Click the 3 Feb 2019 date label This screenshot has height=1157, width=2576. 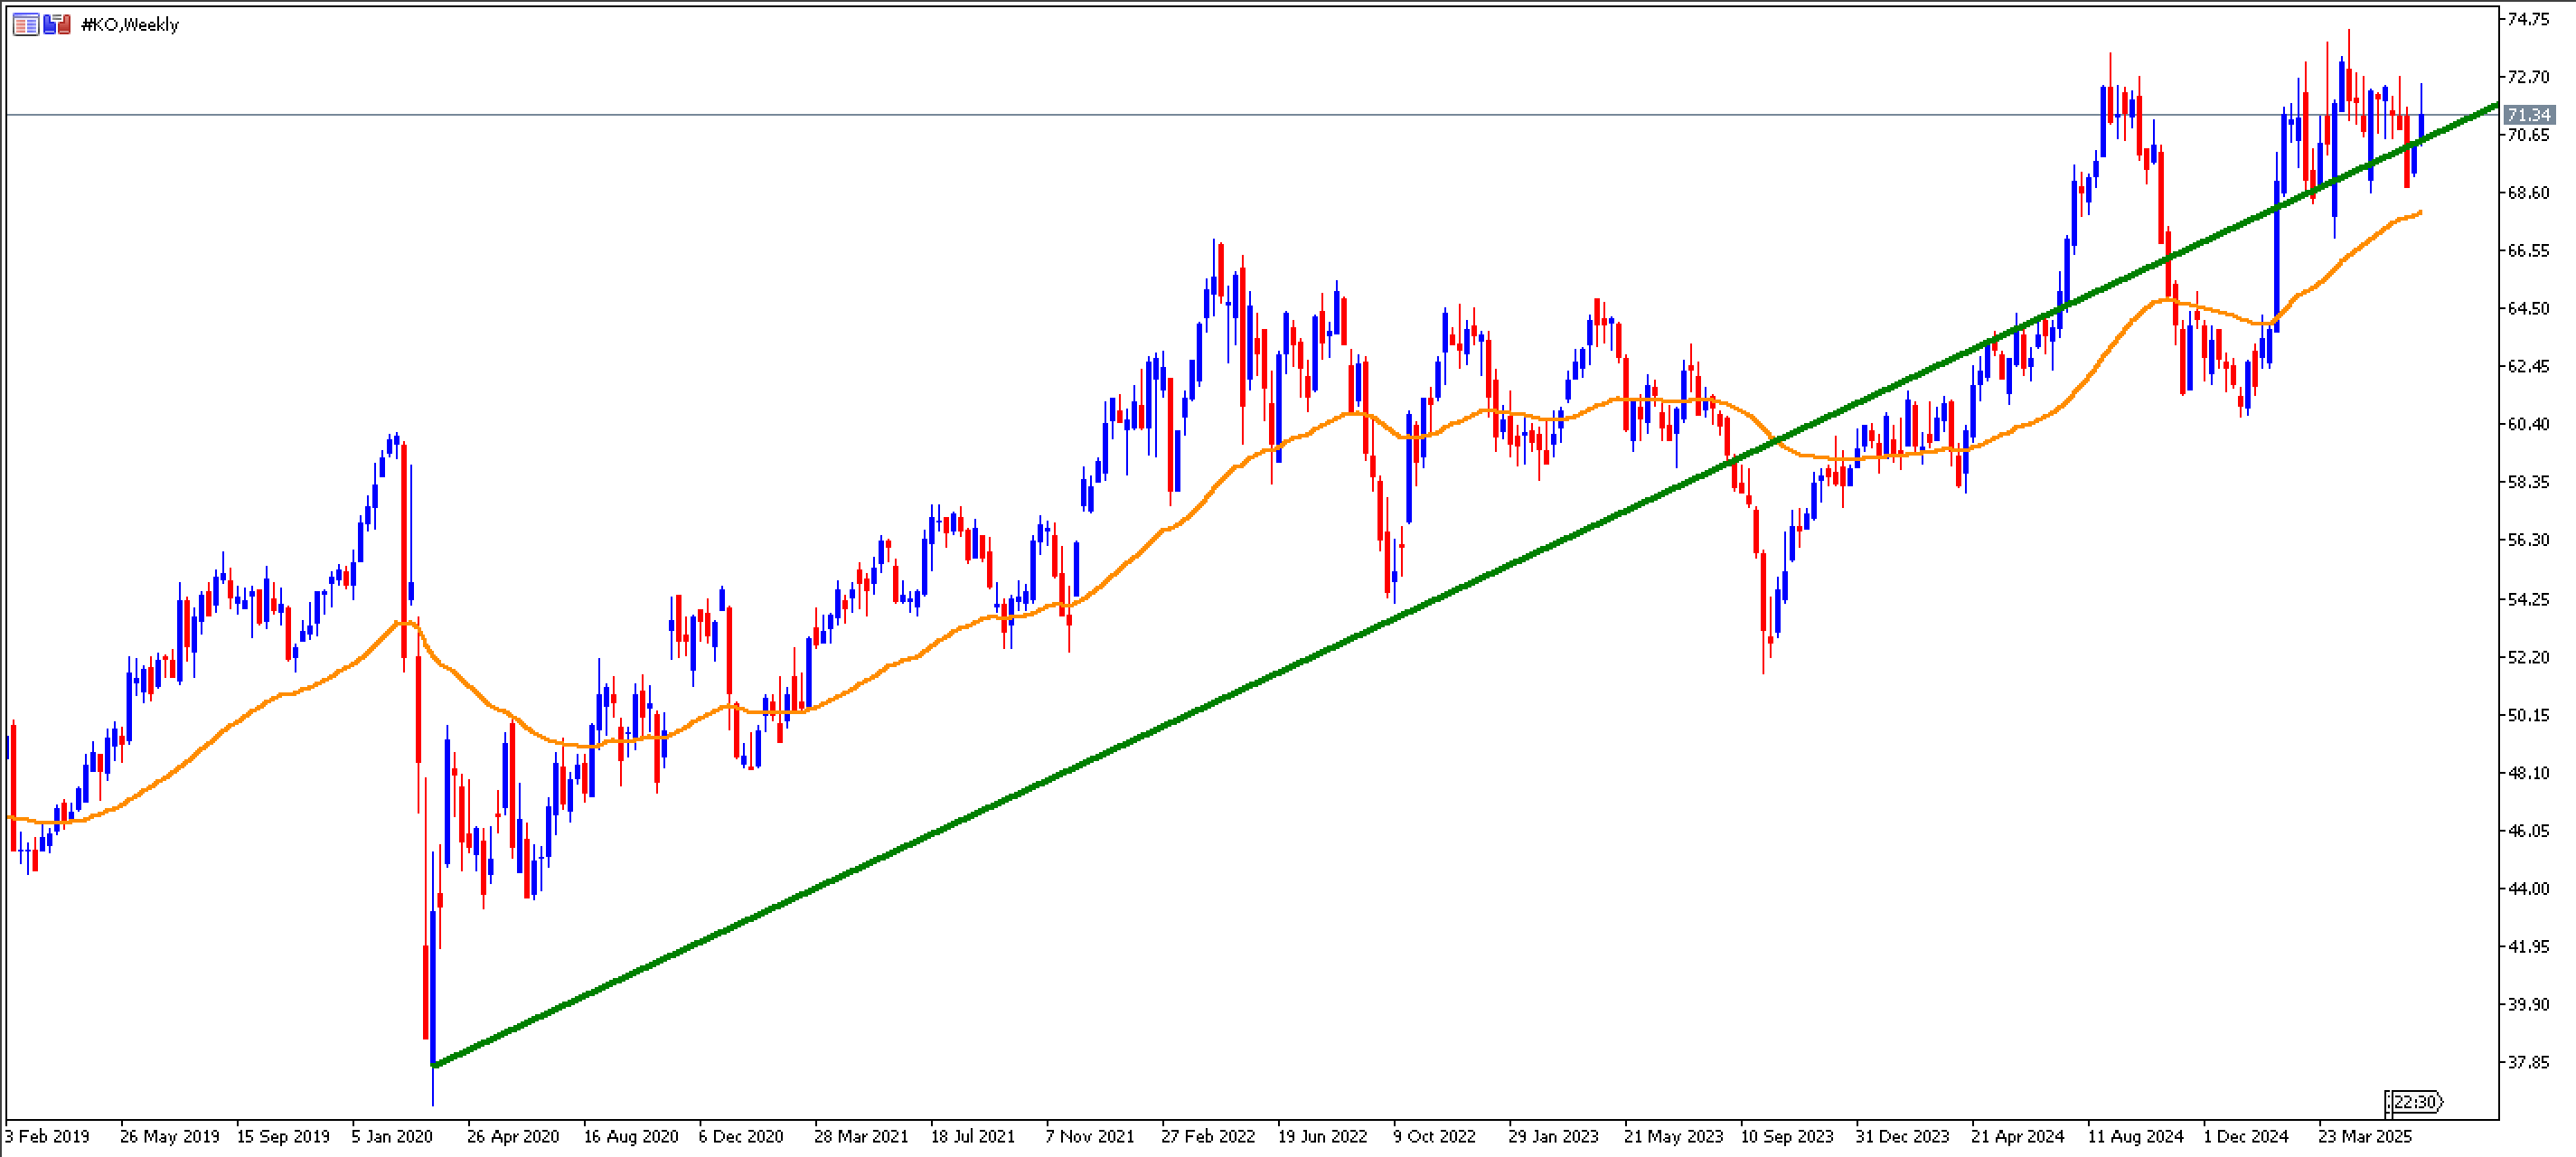point(47,1137)
